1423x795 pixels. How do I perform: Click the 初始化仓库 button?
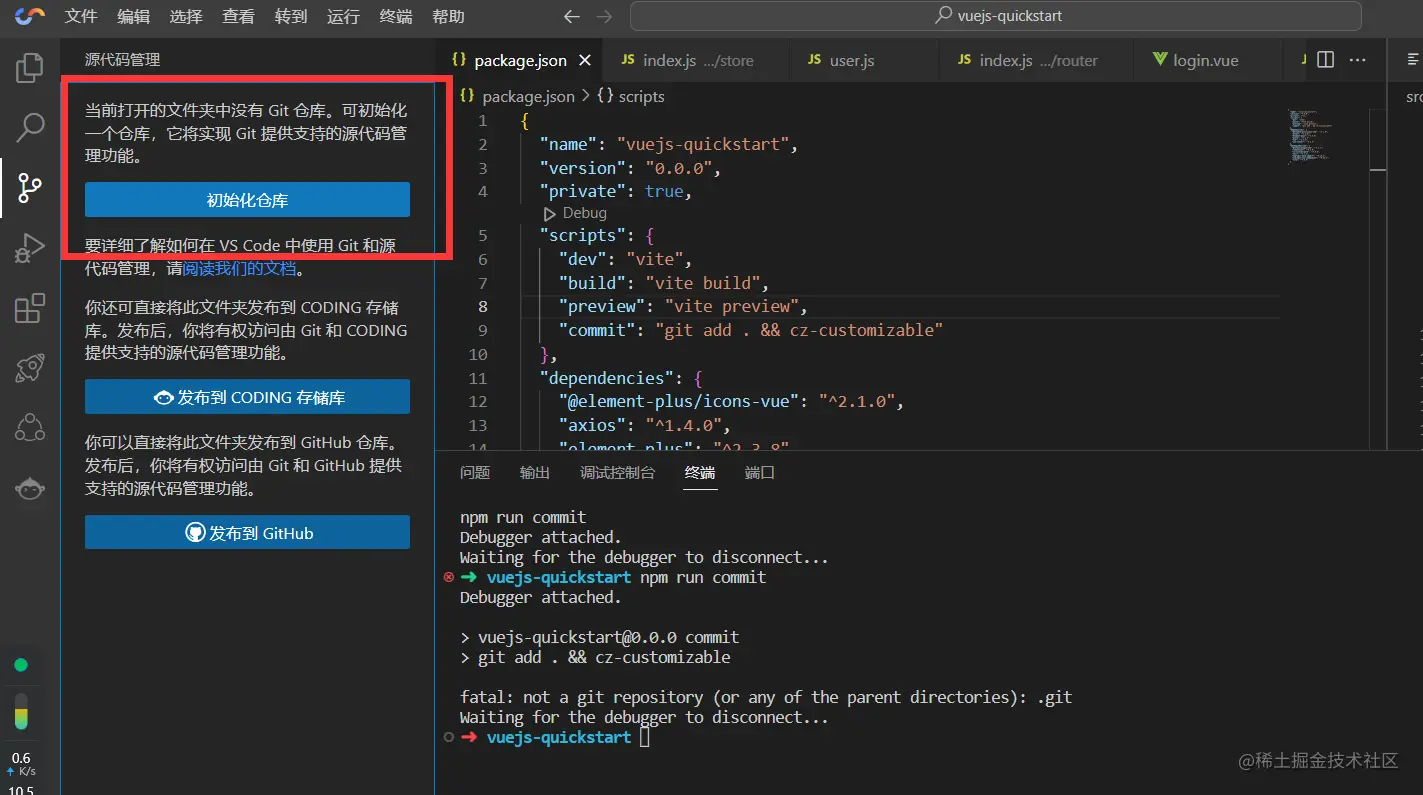[247, 200]
